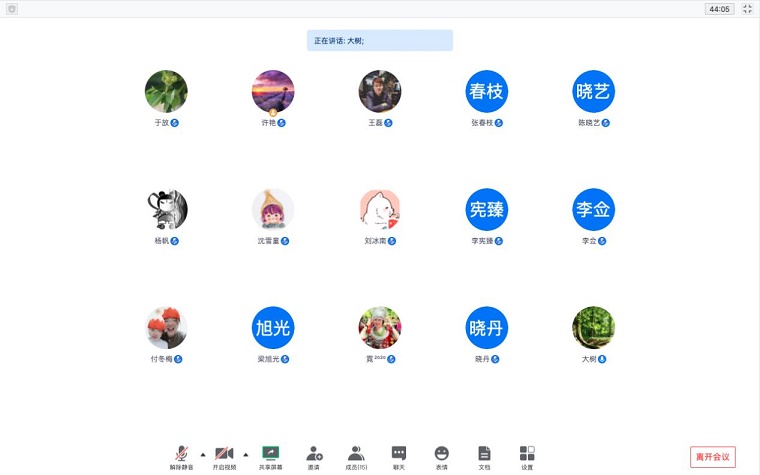Click the 正在讲话 speaking banner
The image size is (760, 475).
(380, 41)
